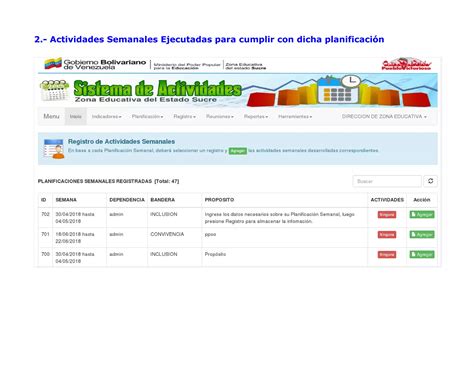This screenshot has width=474, height=366.
Task: Click the calendar logo left of Sistema de Actividades
Action: pos(54,90)
